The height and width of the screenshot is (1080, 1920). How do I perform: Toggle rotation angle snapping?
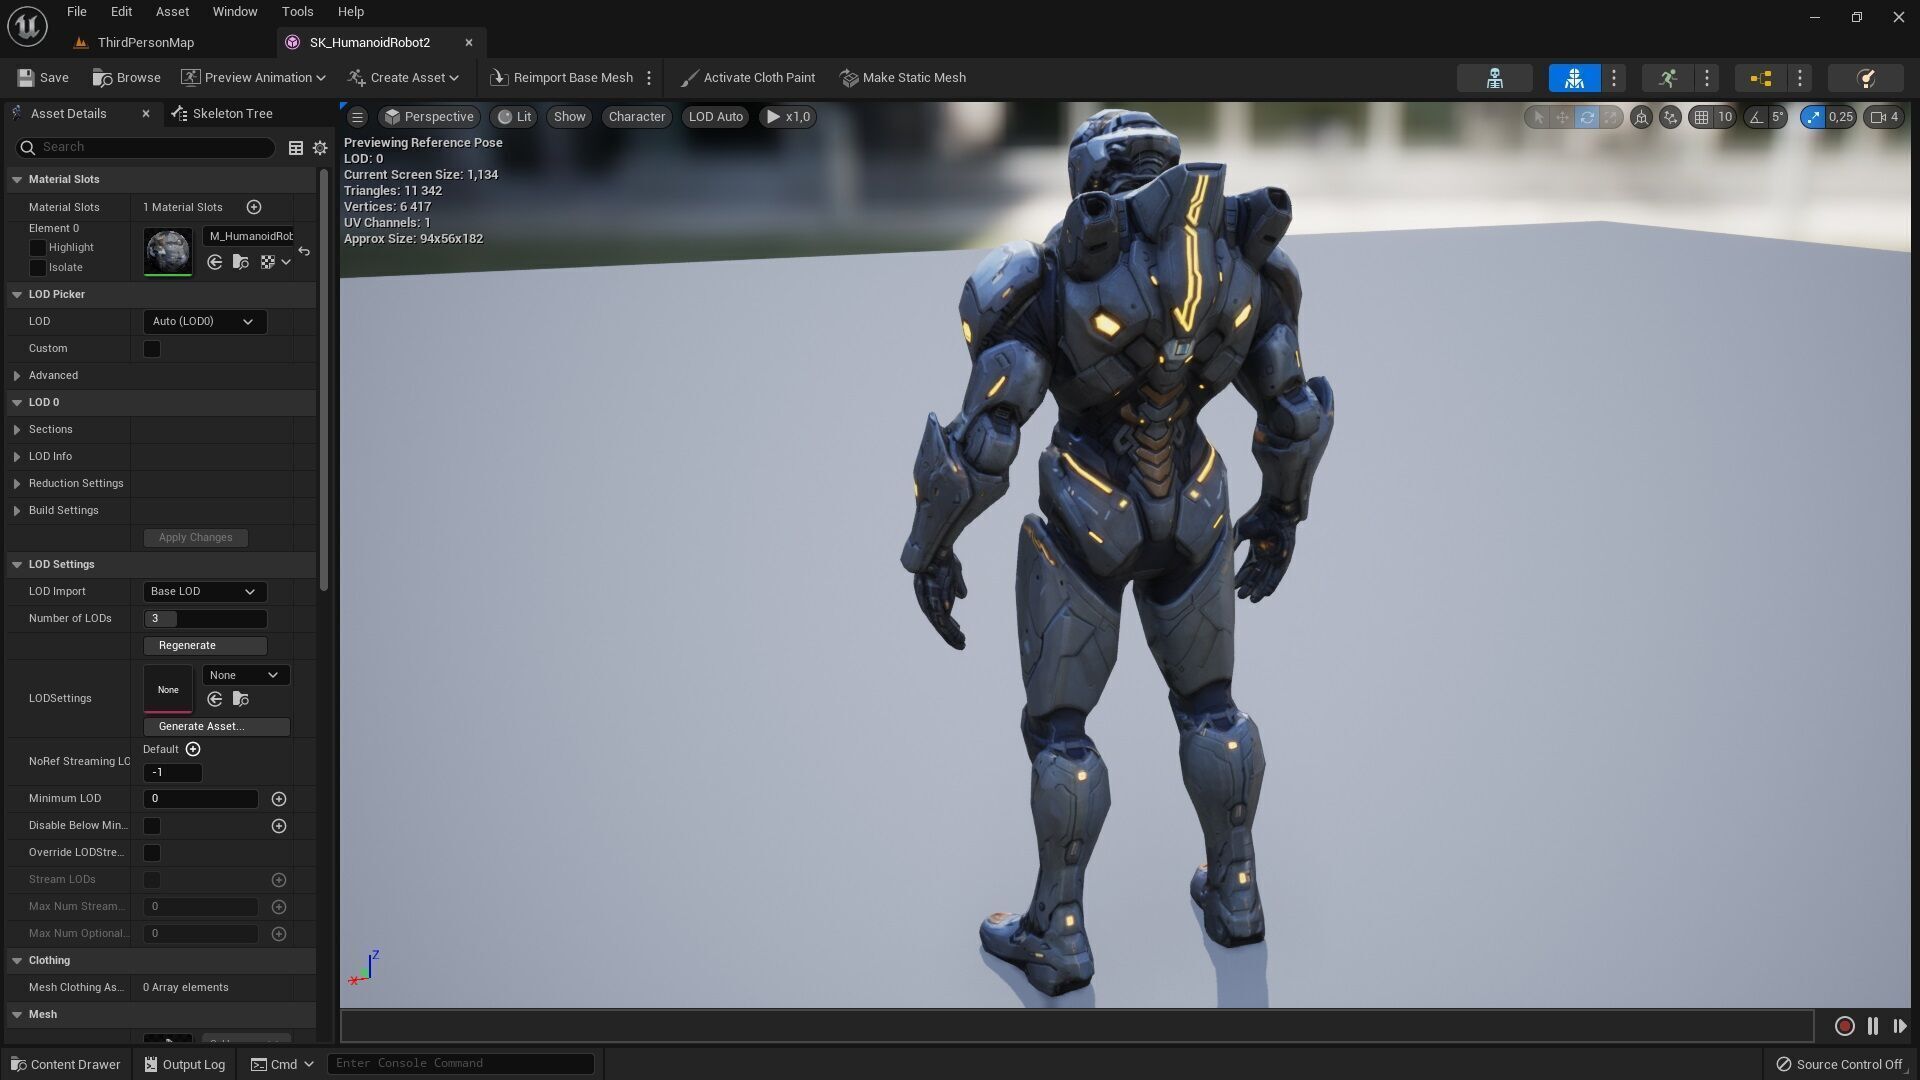coord(1756,117)
